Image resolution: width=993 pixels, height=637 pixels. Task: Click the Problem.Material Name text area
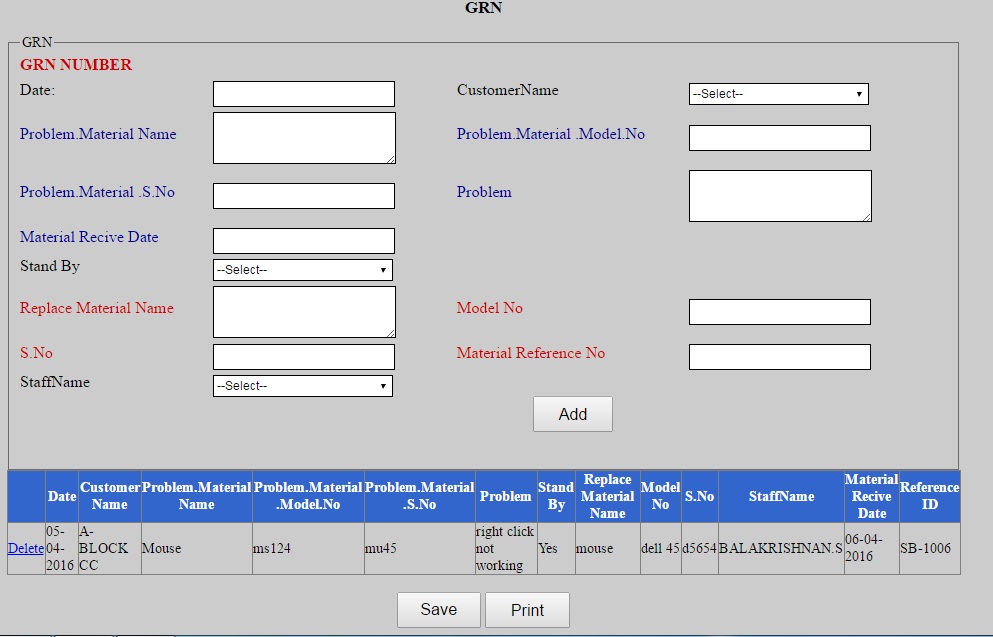(x=301, y=137)
